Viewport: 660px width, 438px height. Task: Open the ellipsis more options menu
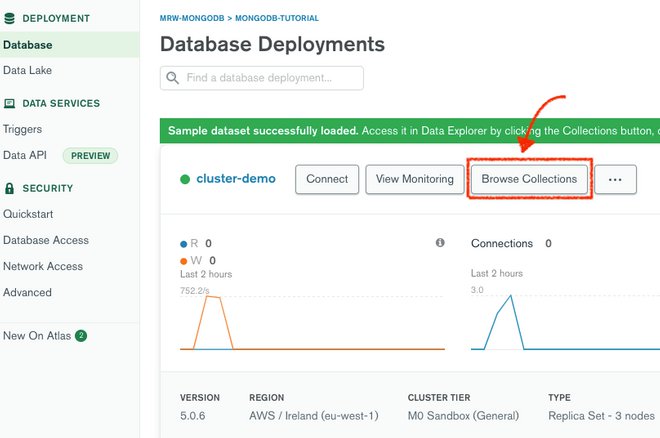[x=615, y=180]
